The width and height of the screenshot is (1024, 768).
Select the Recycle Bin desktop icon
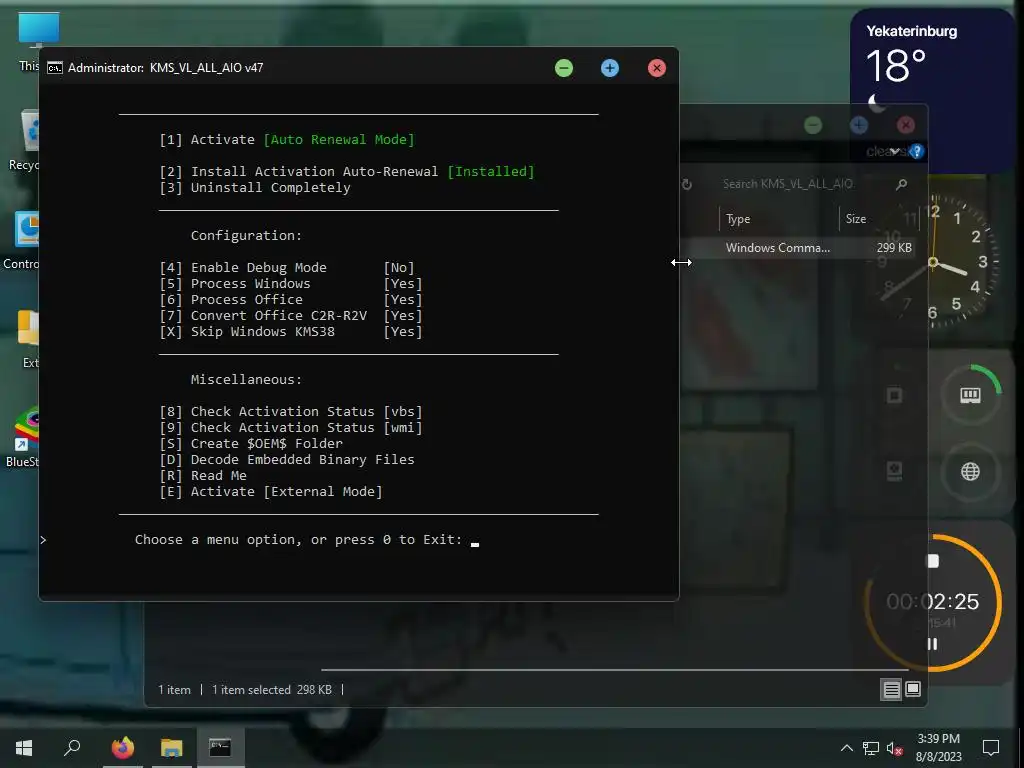point(25,140)
